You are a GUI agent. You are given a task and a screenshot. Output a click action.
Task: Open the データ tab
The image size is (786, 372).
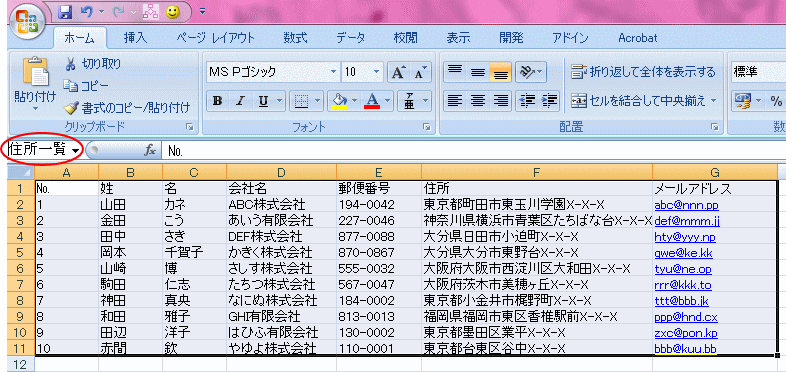[350, 38]
